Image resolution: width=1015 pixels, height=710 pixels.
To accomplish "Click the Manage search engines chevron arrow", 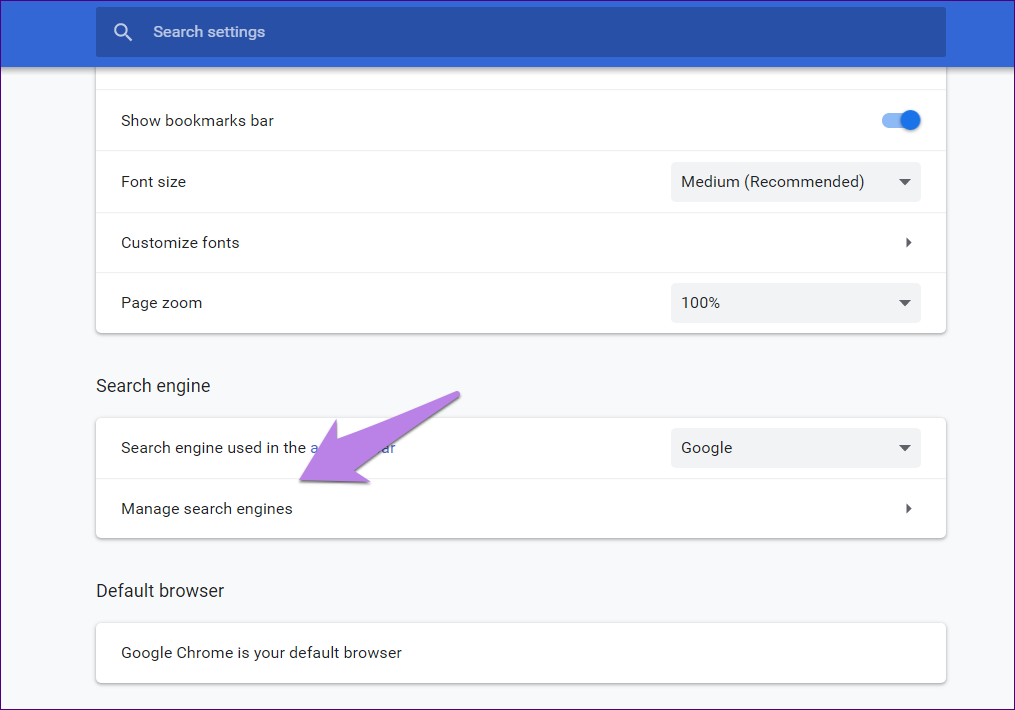I will 908,509.
